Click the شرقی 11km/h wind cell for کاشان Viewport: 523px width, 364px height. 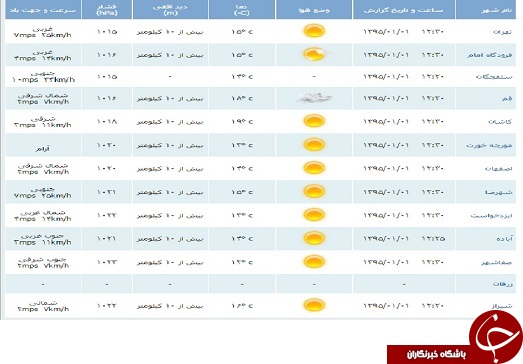(43, 122)
